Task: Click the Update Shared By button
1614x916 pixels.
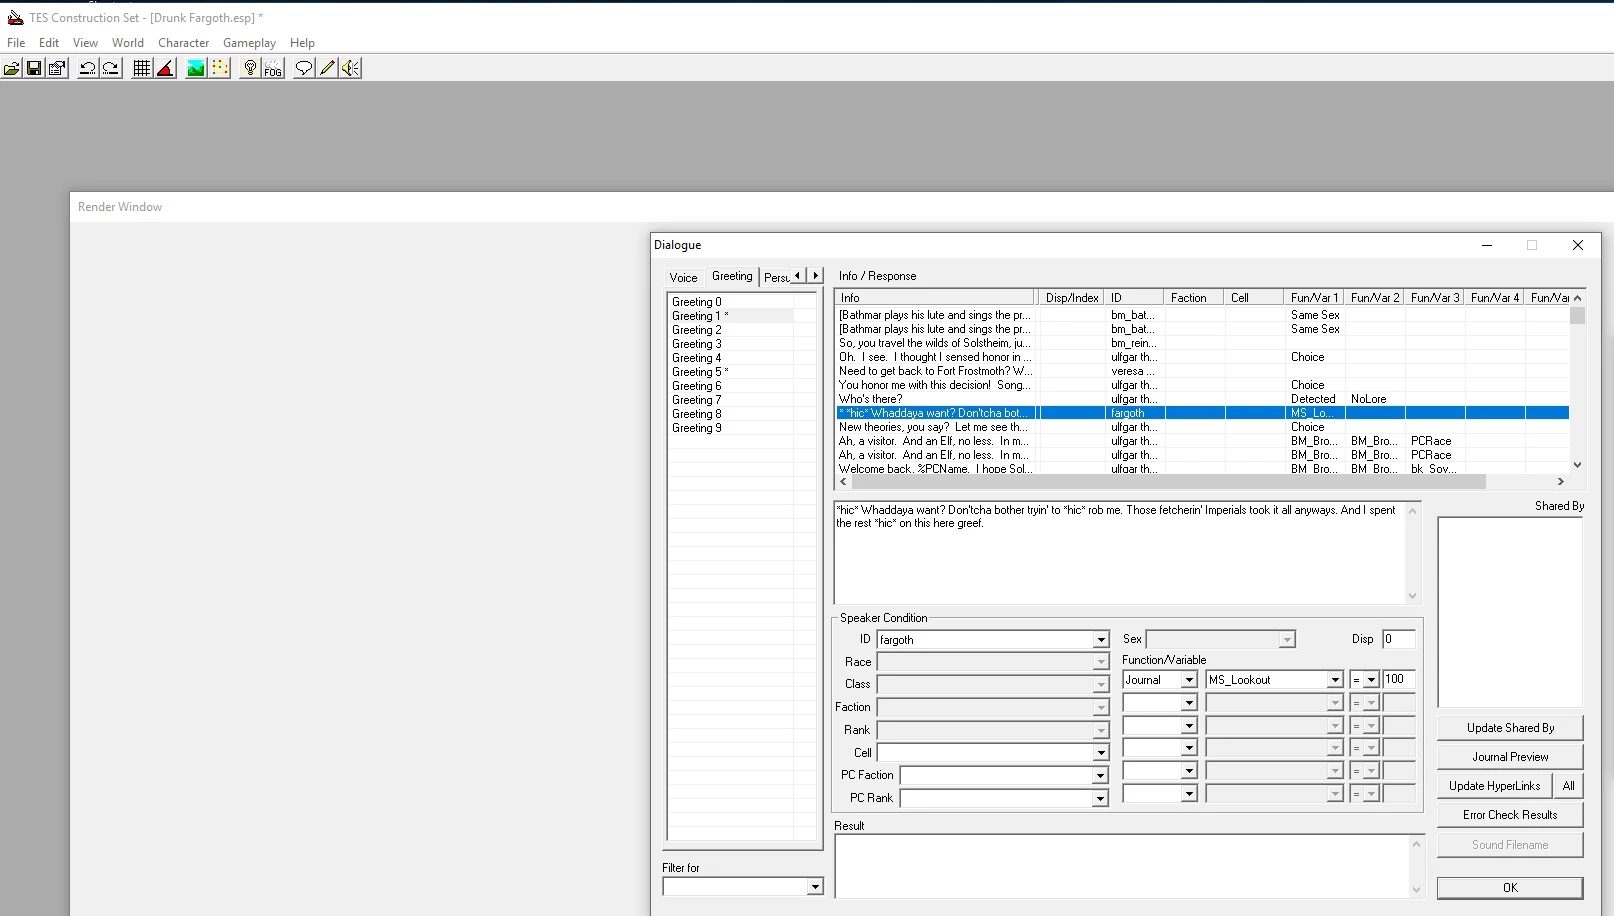Action: (1510, 728)
